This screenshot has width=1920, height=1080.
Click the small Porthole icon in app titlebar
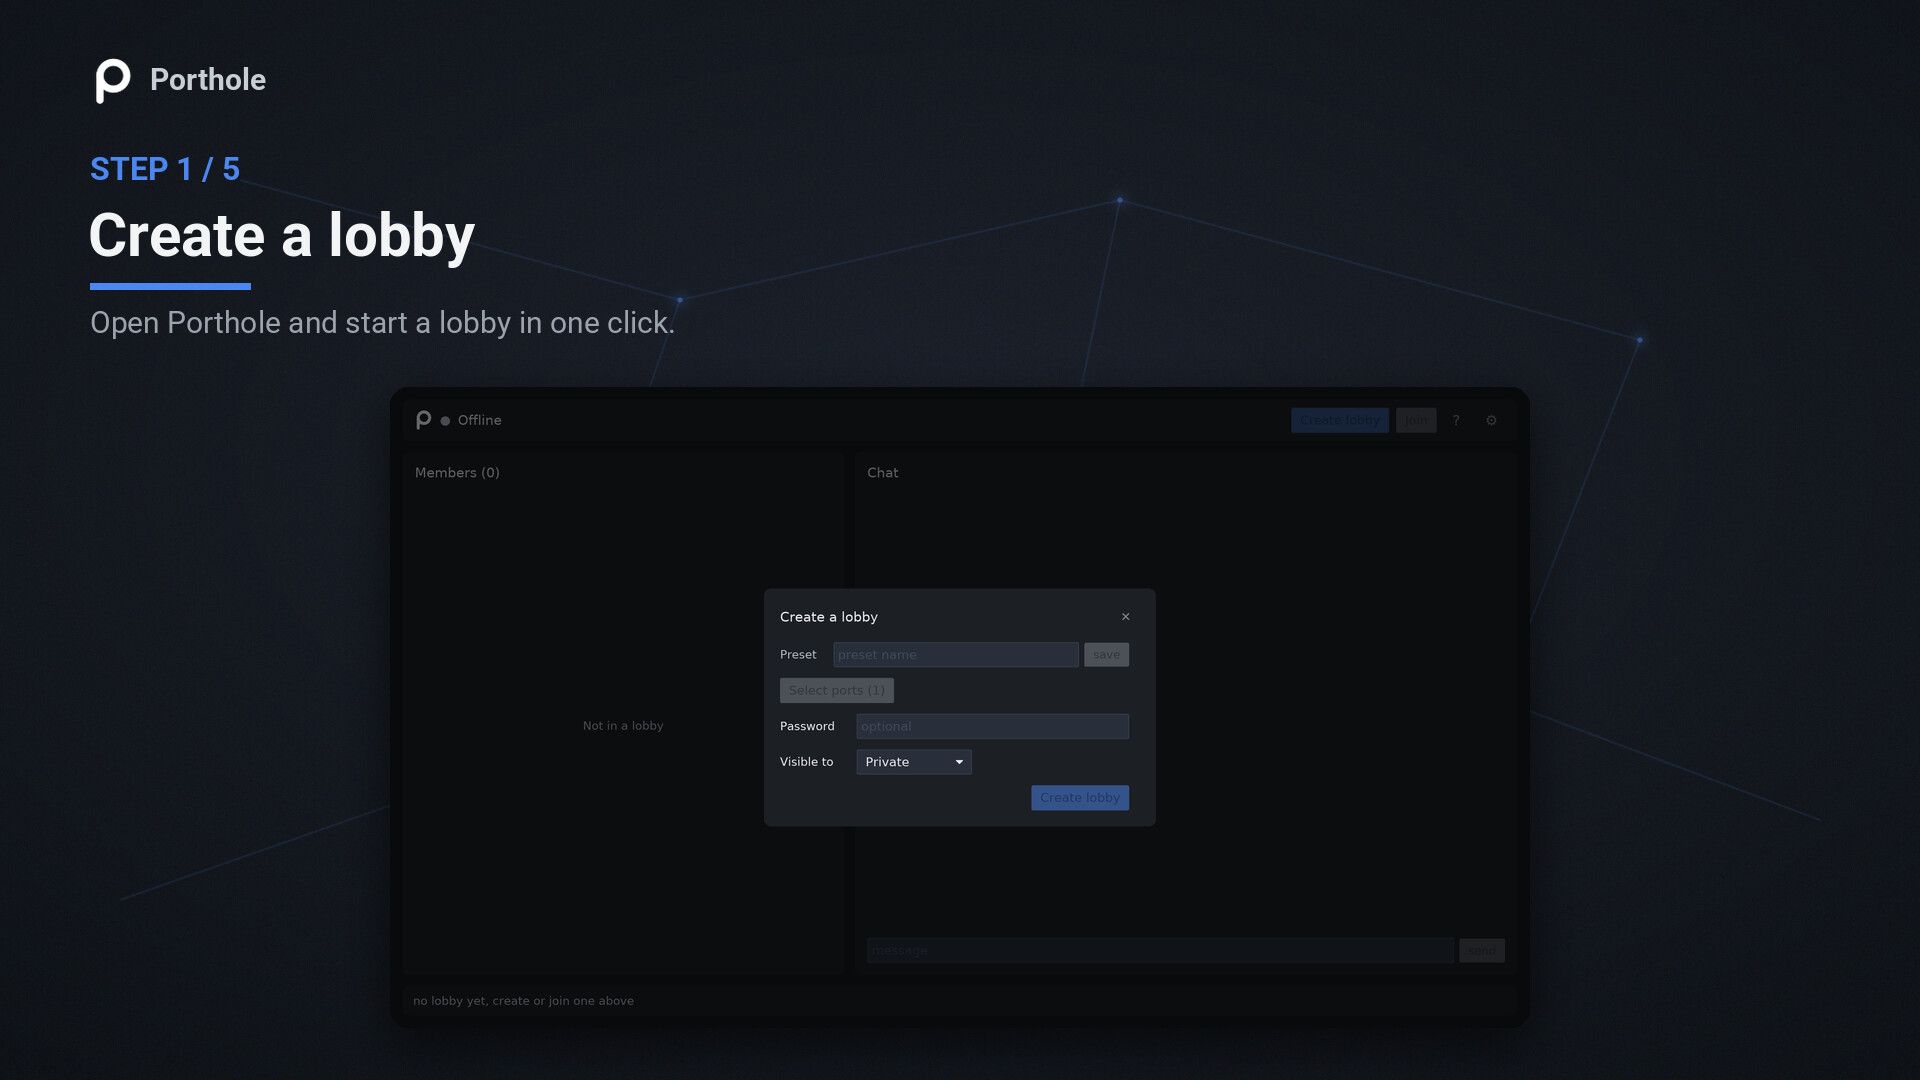pyautogui.click(x=424, y=420)
